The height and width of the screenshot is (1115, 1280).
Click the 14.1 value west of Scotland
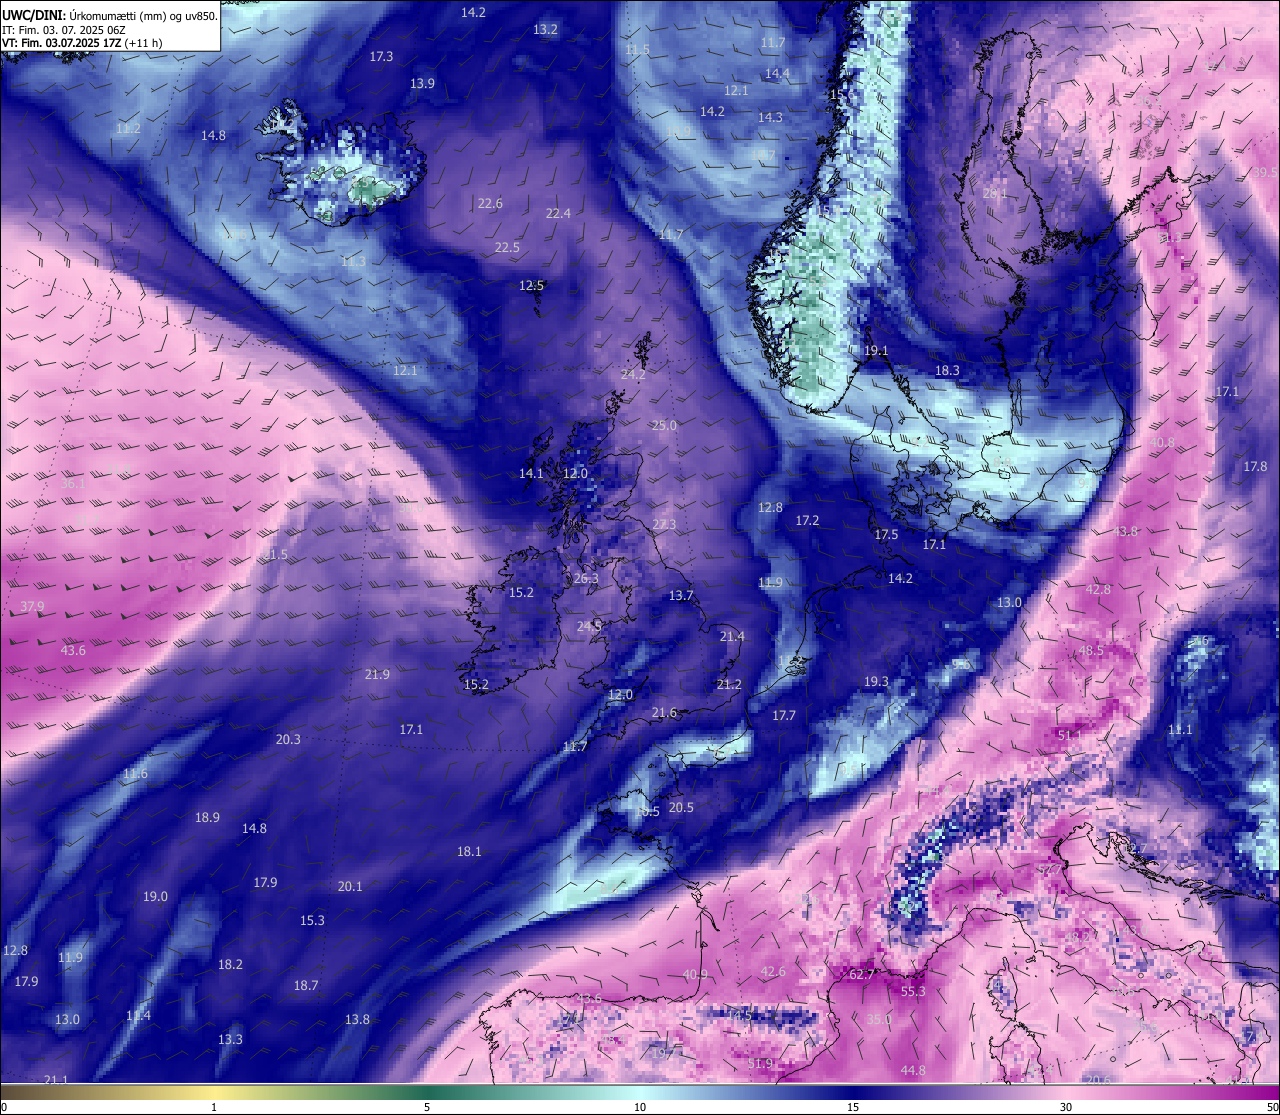point(531,474)
